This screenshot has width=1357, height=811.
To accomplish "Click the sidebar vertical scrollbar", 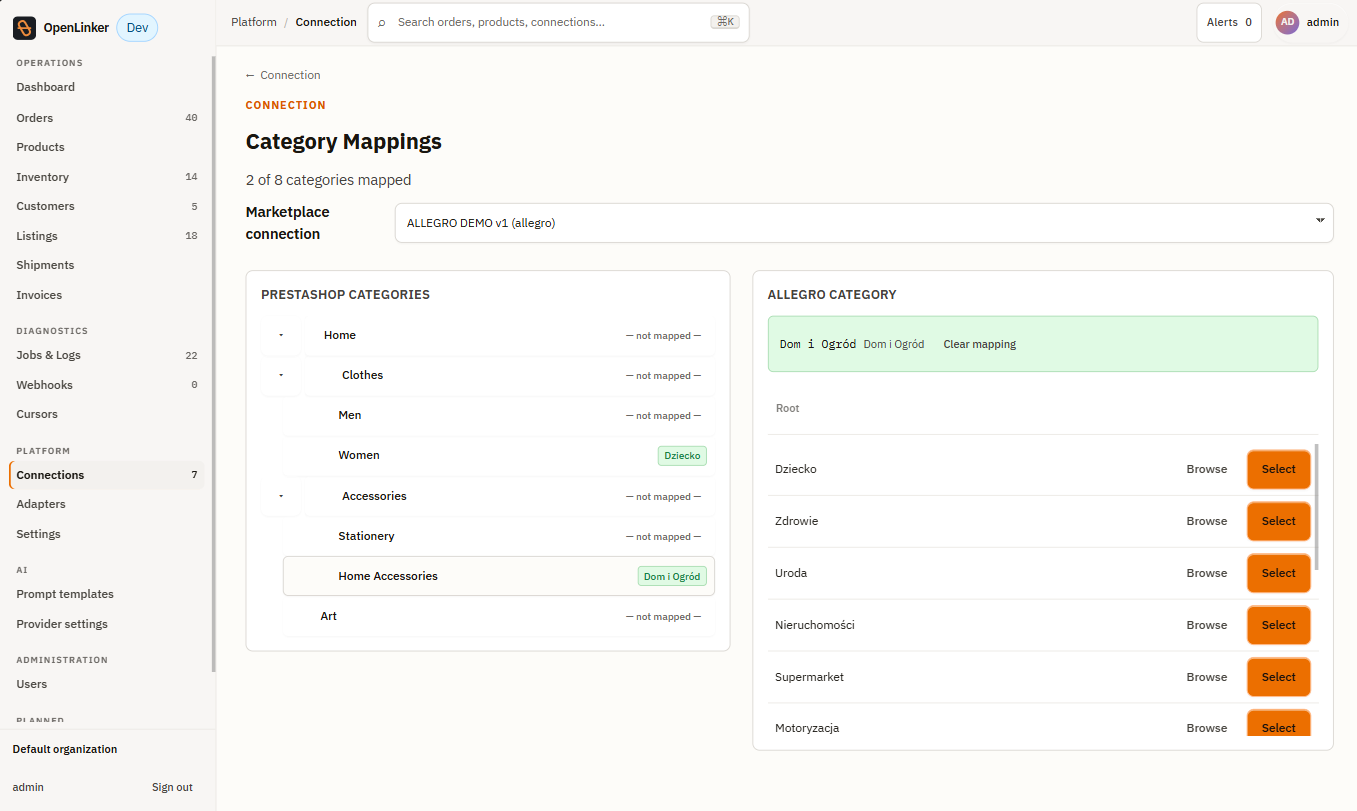I will pyautogui.click(x=212, y=365).
